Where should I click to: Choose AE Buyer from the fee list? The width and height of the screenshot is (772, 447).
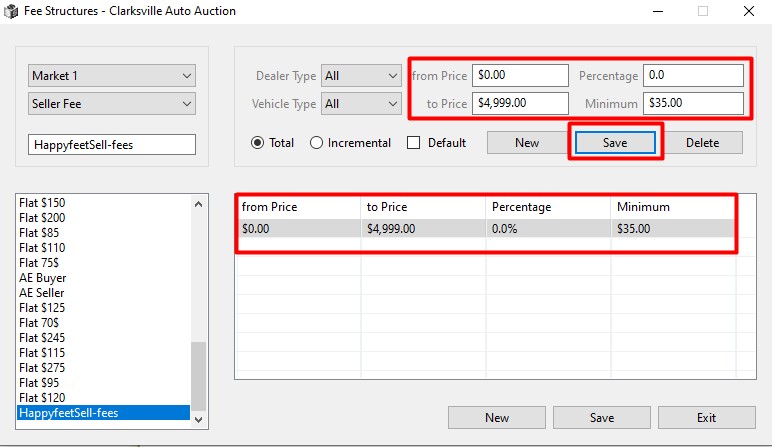pos(43,278)
